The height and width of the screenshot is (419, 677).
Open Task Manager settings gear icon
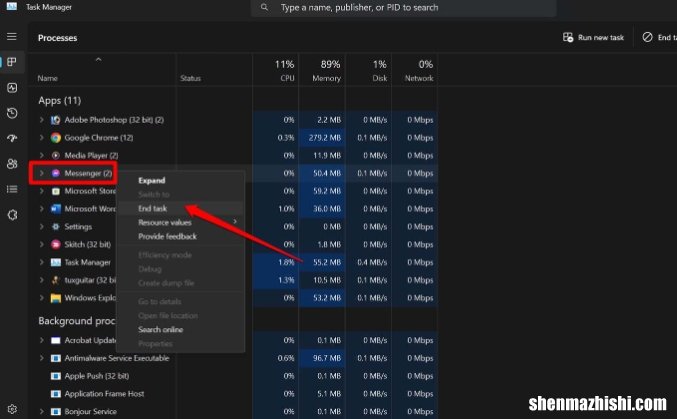tap(12, 409)
